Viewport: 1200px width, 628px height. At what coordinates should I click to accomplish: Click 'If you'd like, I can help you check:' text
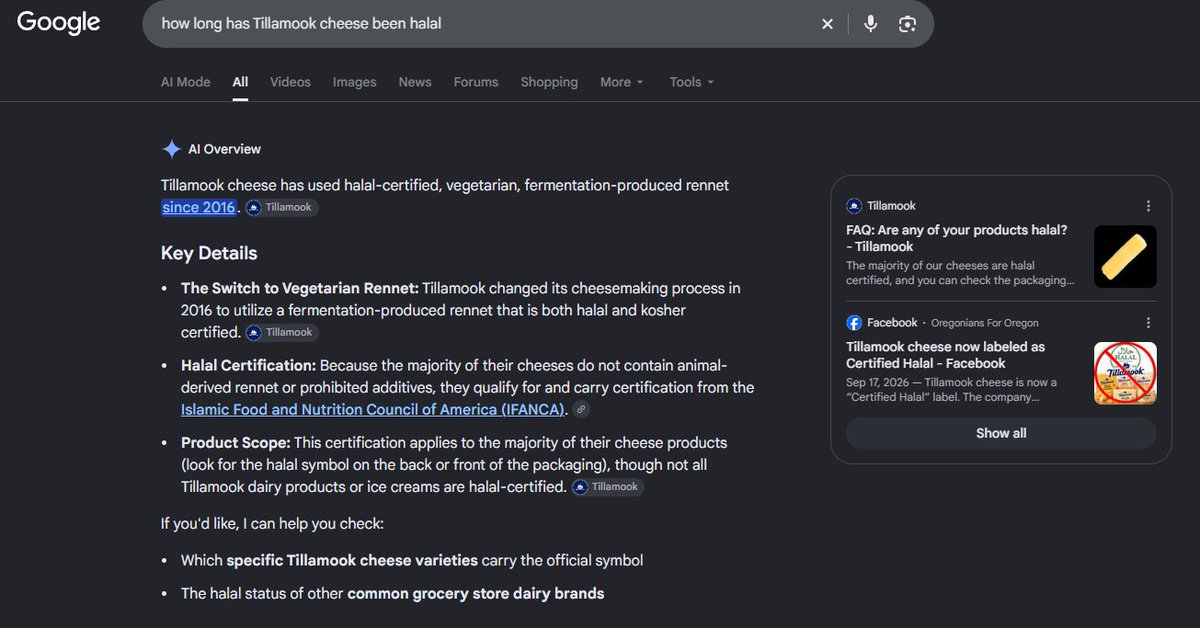(x=272, y=523)
